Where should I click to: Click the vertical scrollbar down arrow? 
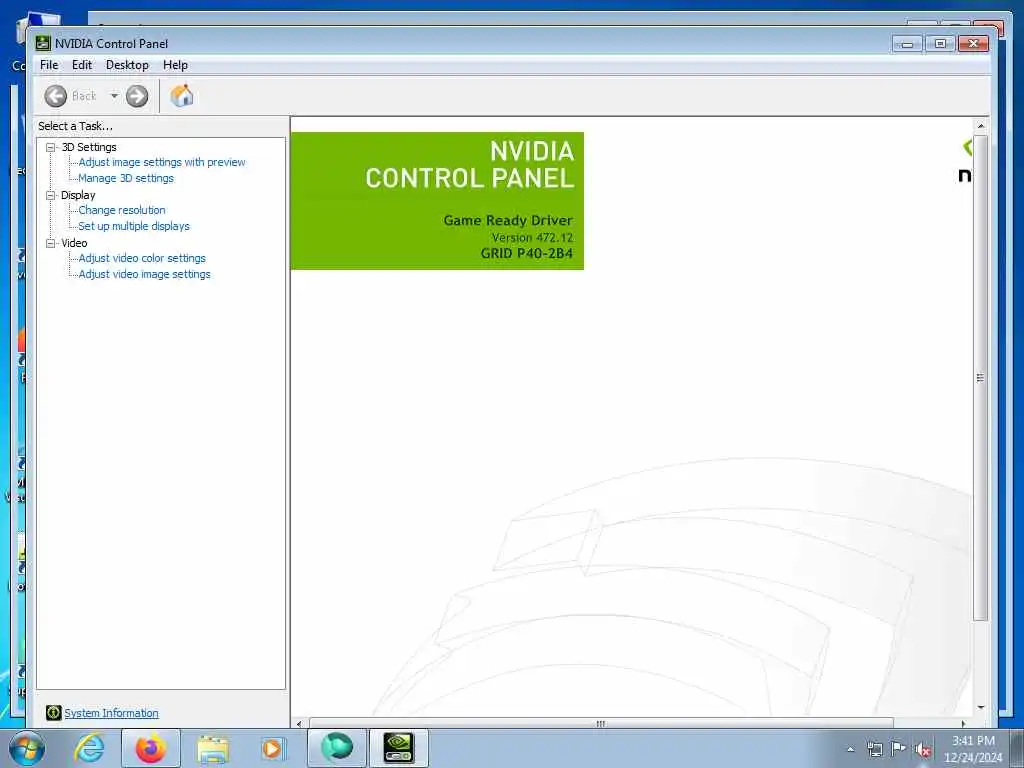[980, 707]
